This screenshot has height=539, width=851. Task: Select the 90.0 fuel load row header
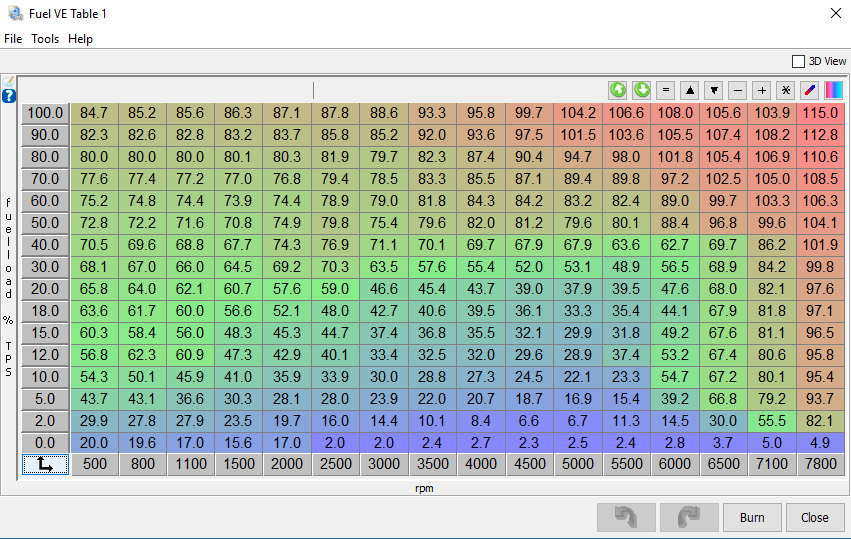(x=46, y=135)
